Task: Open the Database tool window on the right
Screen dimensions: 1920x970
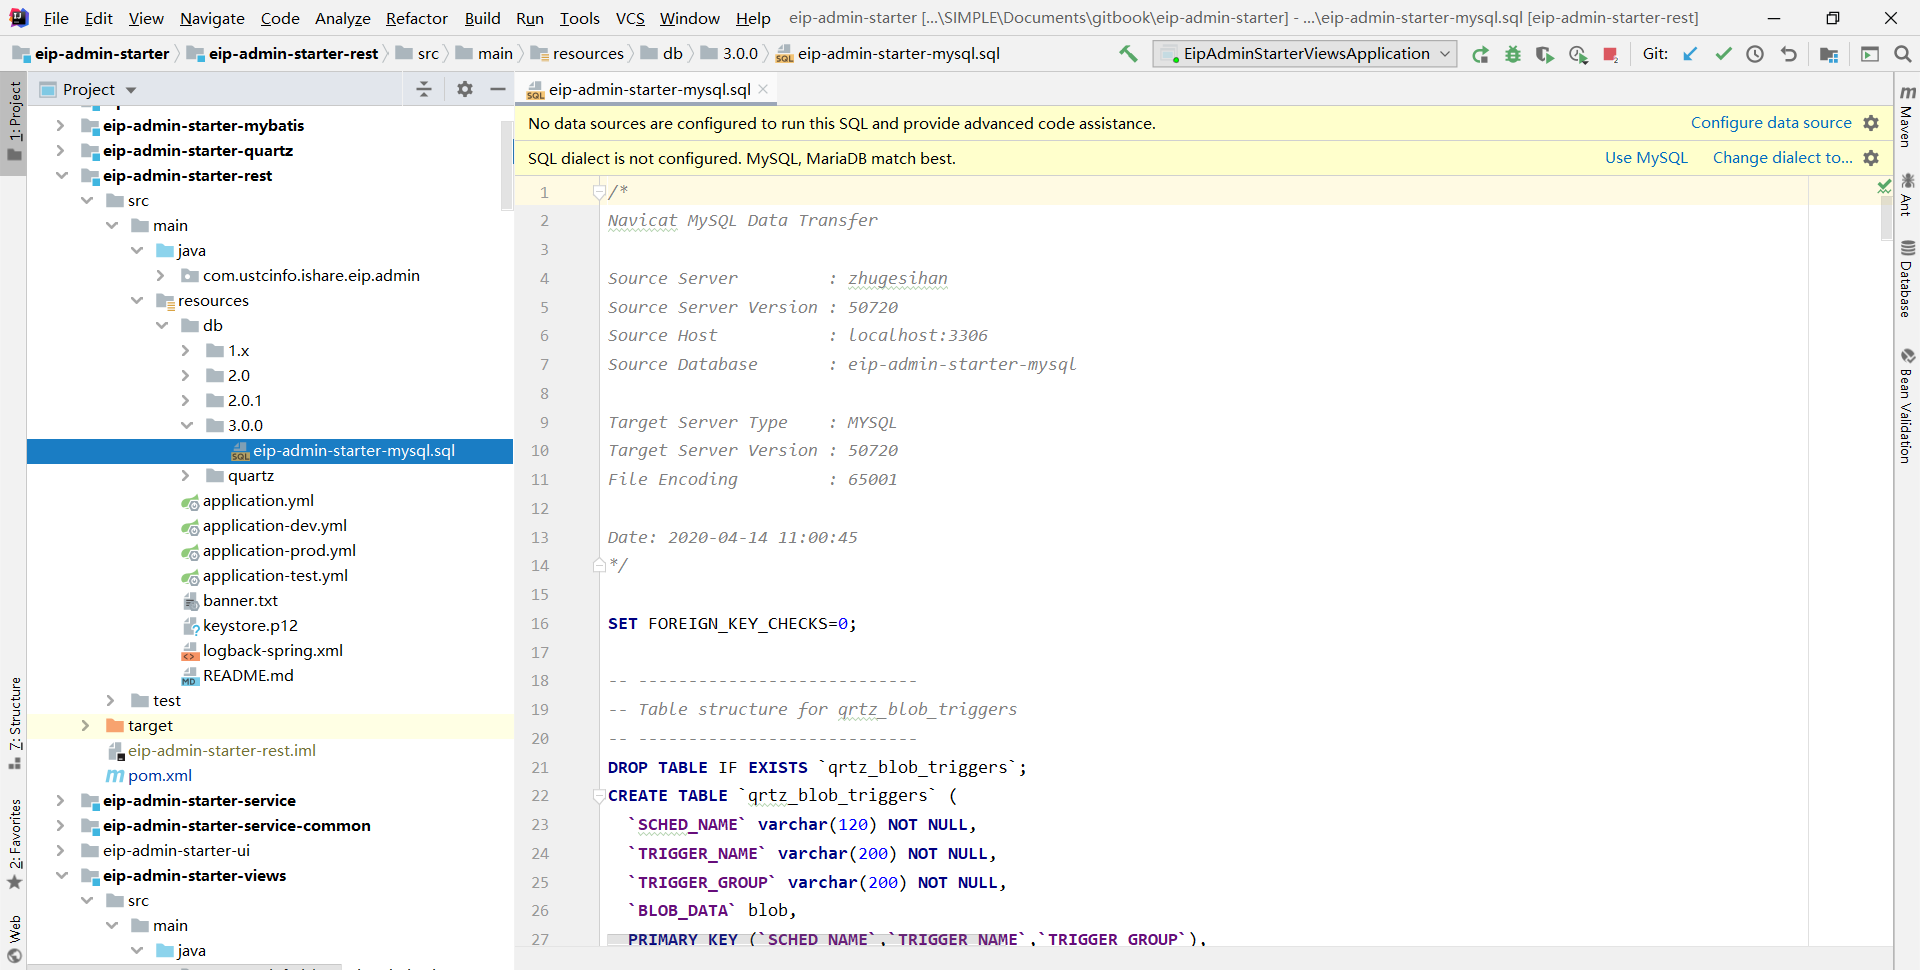Action: coord(1907,280)
